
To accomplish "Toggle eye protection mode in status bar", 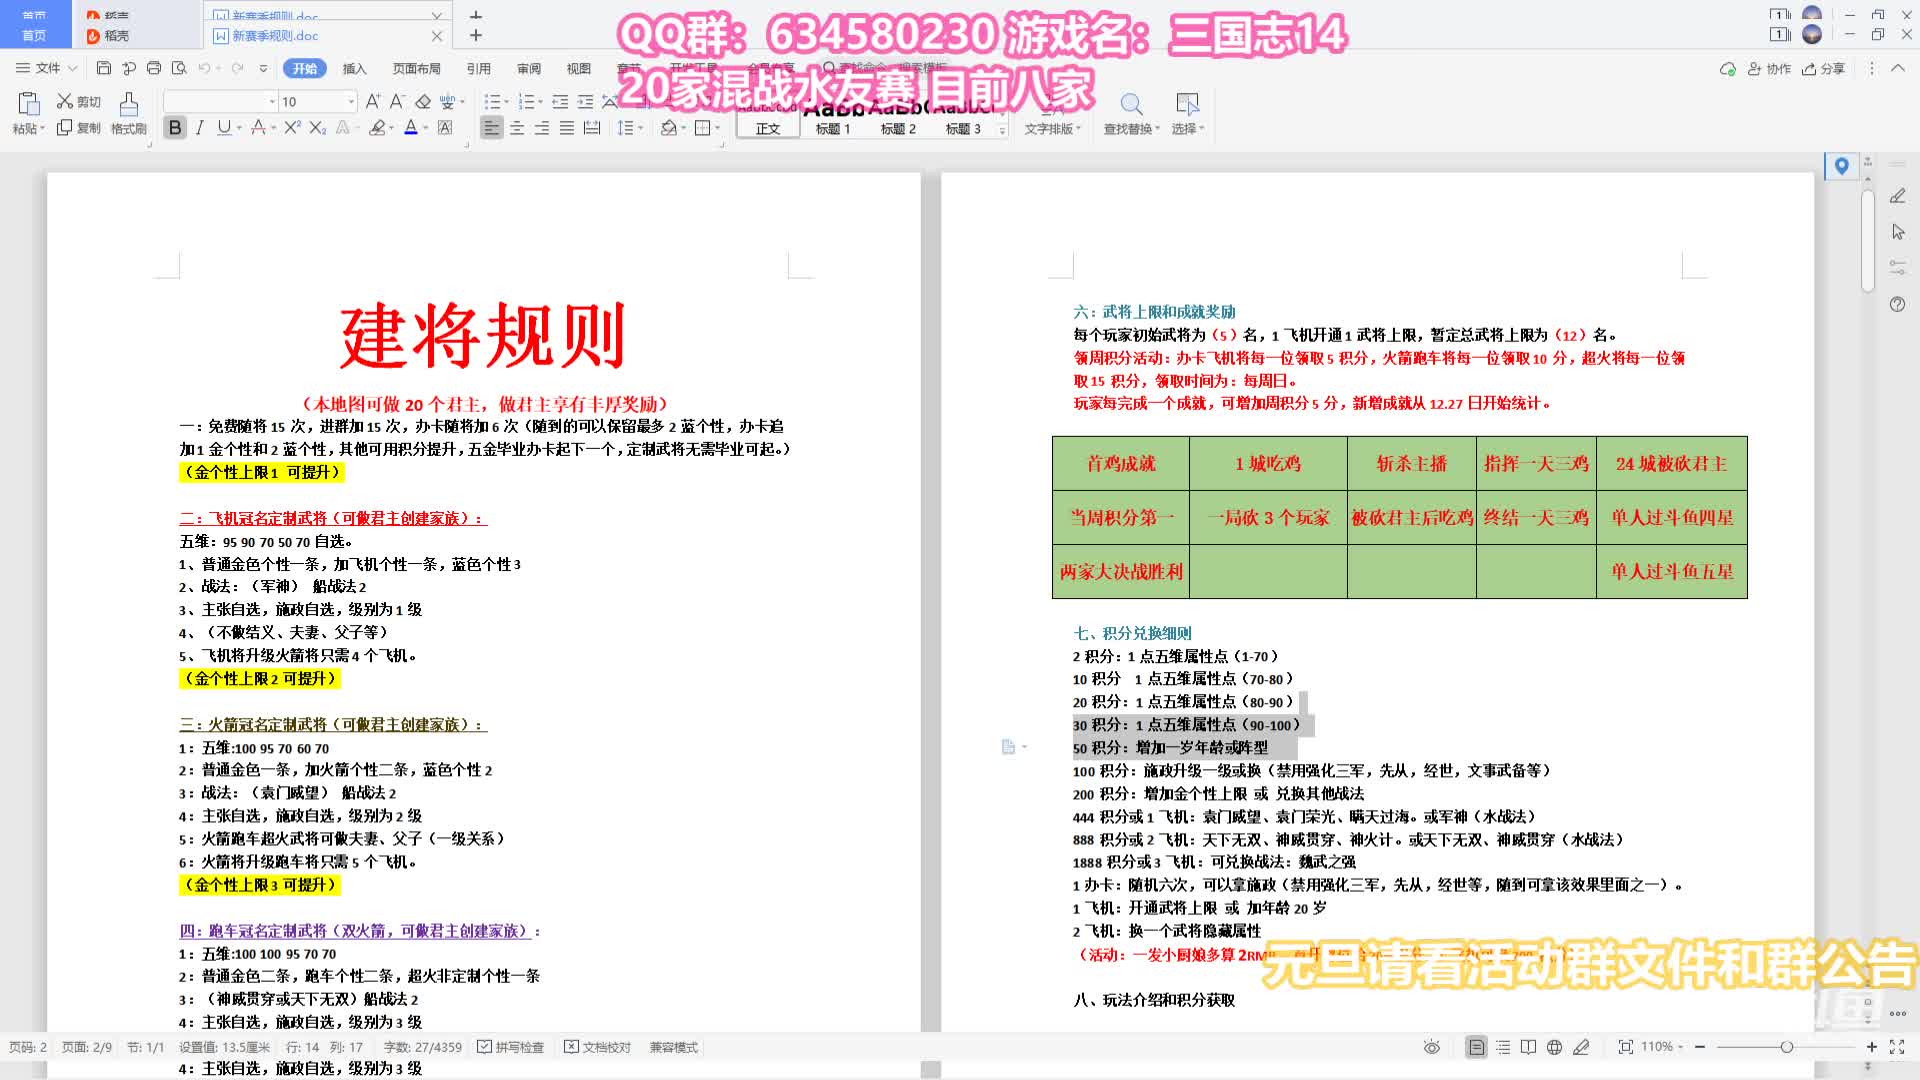I will tap(1432, 1047).
